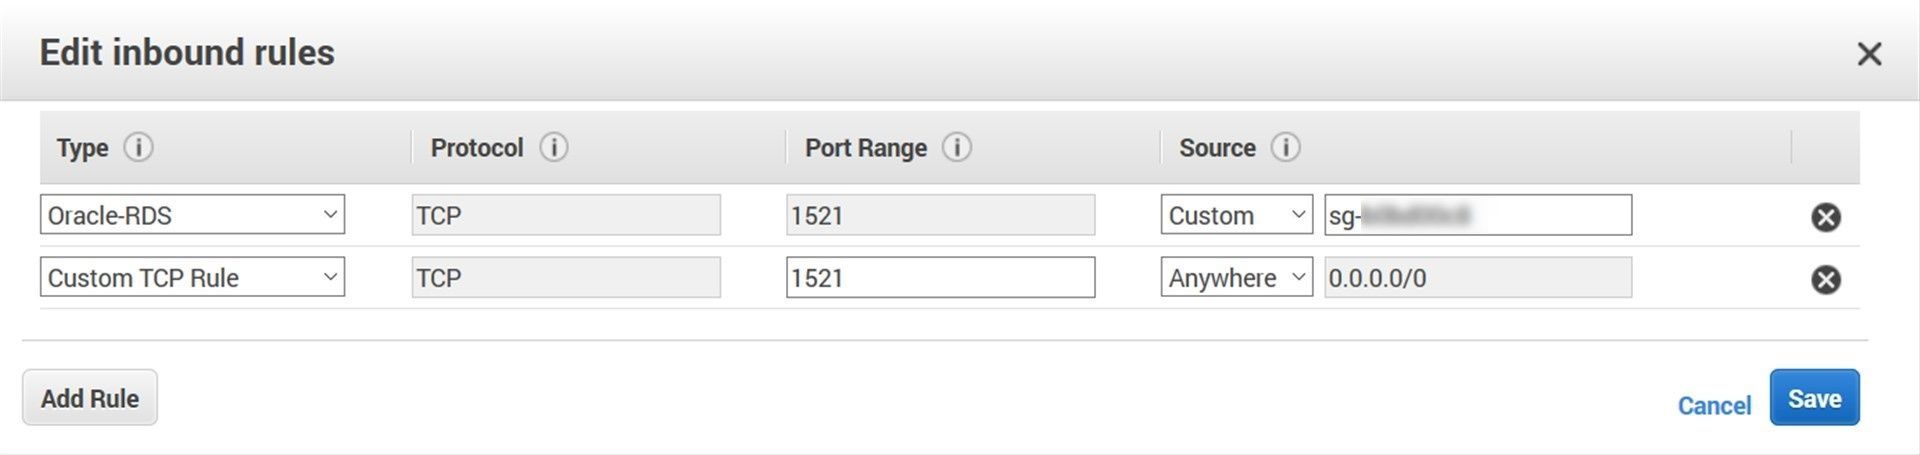Delete the Custom TCP Rule row

click(1826, 279)
